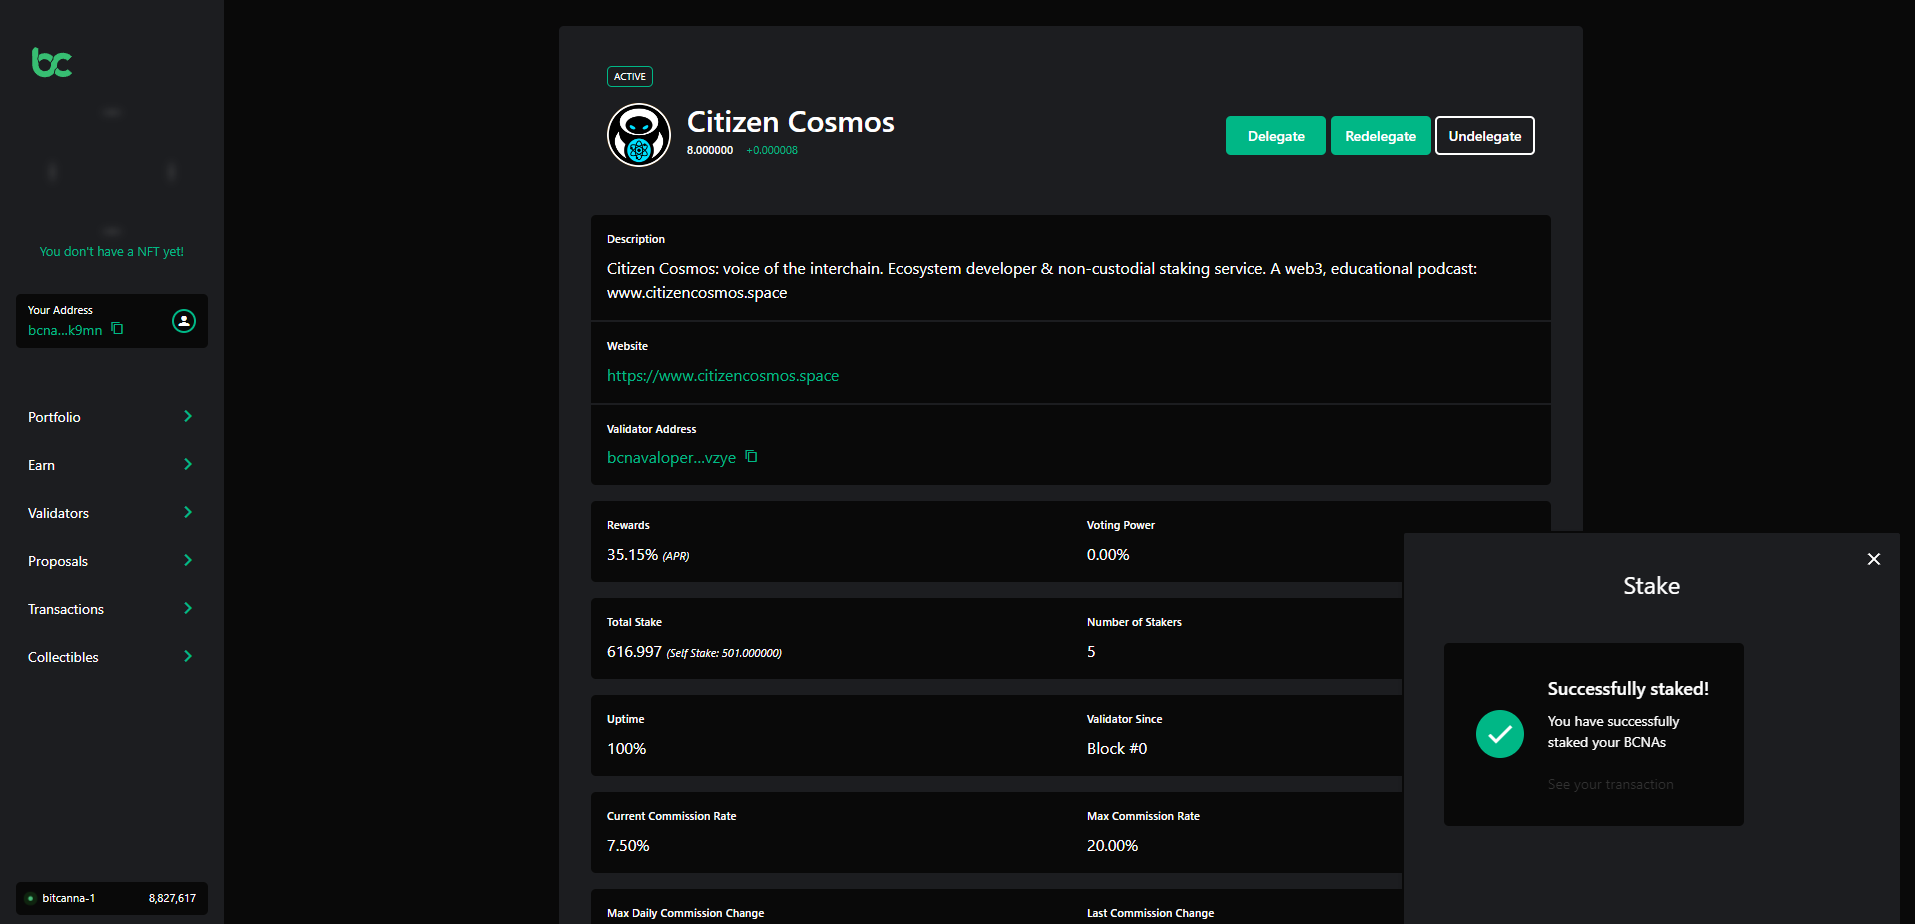Expand the Earn menu chevron
Image resolution: width=1915 pixels, height=924 pixels.
point(188,464)
